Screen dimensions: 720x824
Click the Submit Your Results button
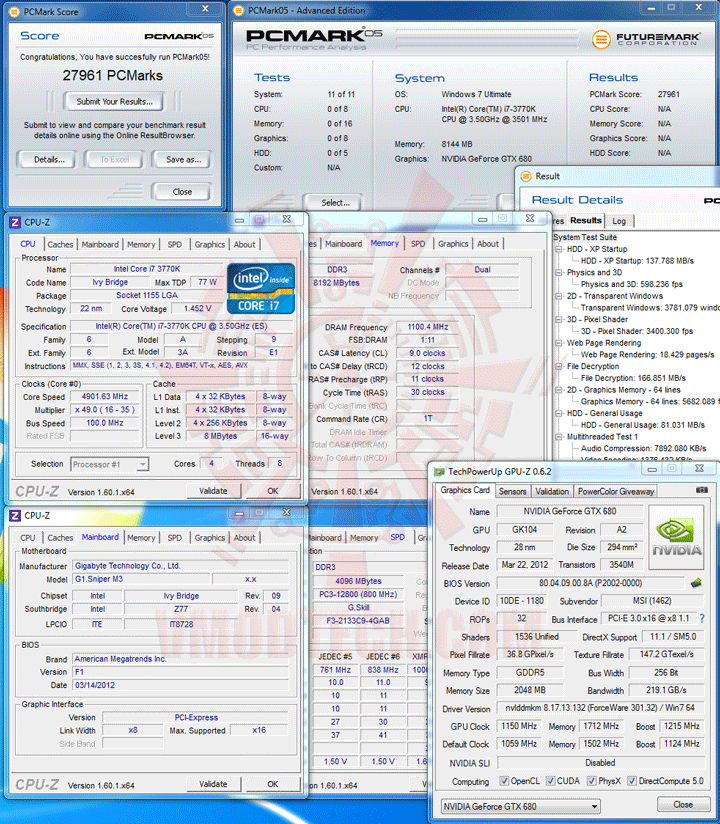pyautogui.click(x=114, y=101)
